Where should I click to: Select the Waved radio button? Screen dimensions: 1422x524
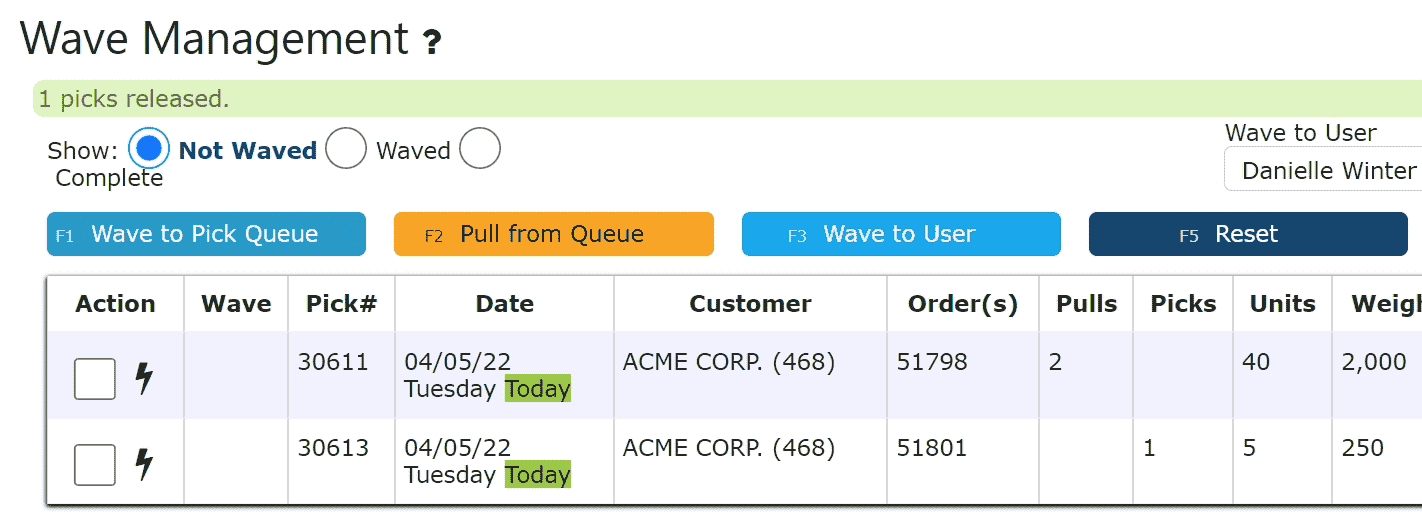coord(346,149)
